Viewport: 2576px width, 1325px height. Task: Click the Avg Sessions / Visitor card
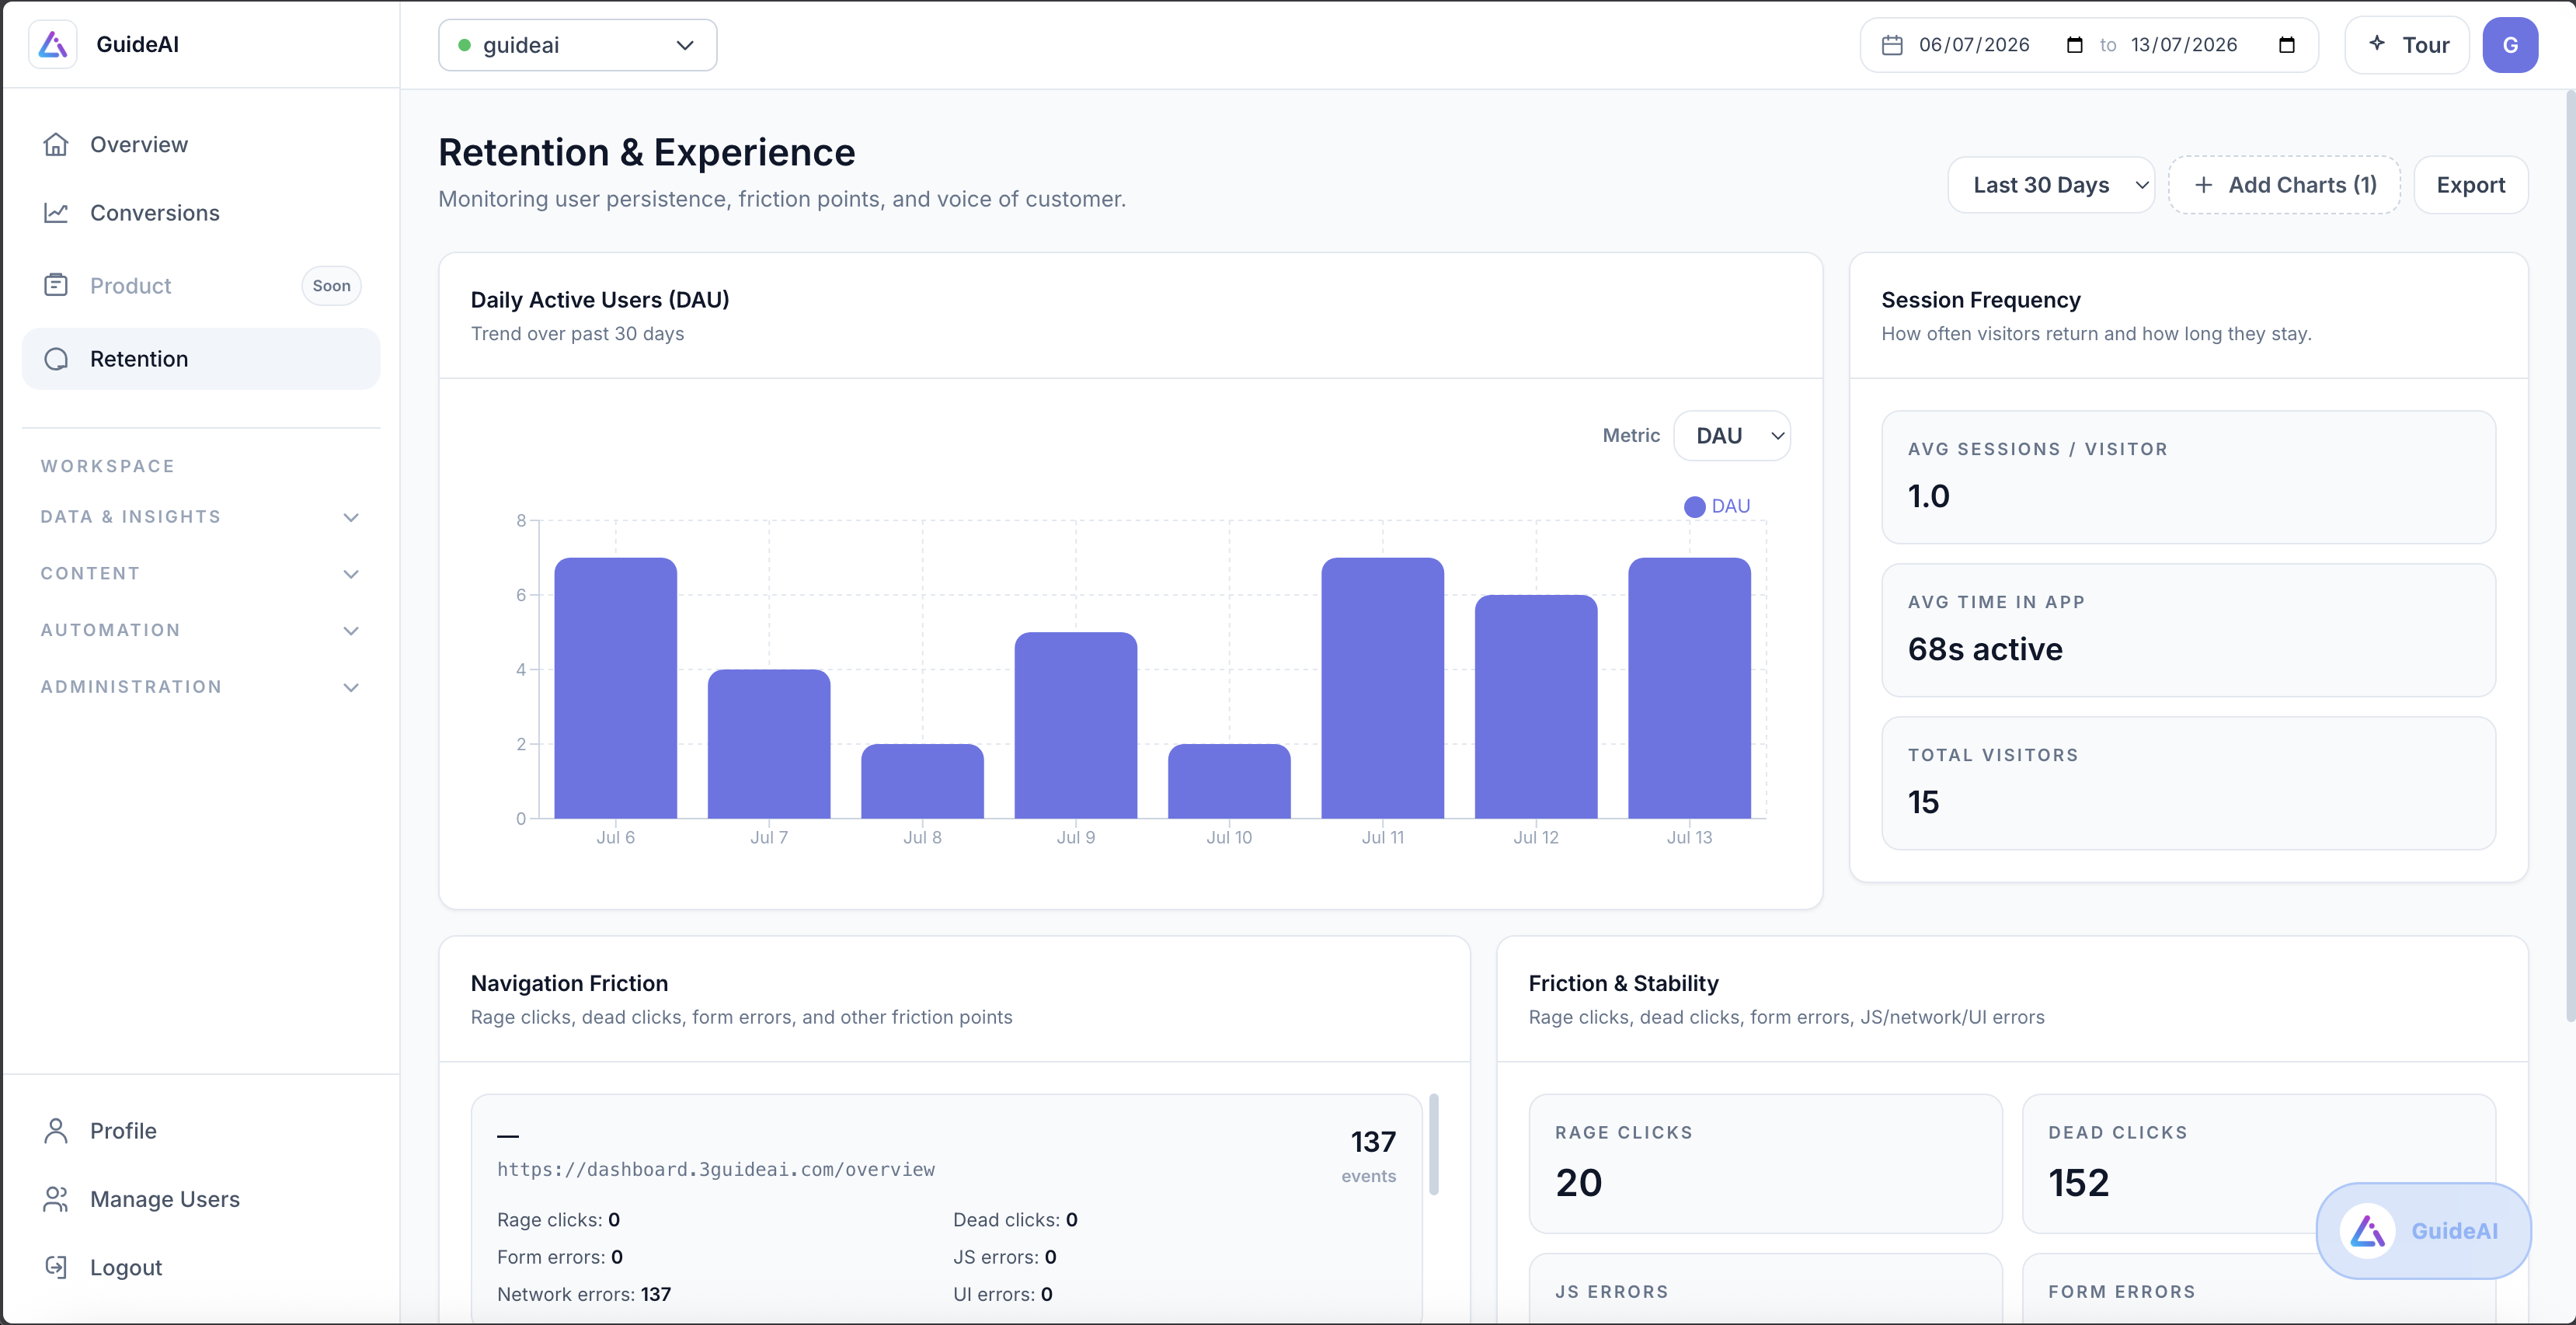(2188, 477)
